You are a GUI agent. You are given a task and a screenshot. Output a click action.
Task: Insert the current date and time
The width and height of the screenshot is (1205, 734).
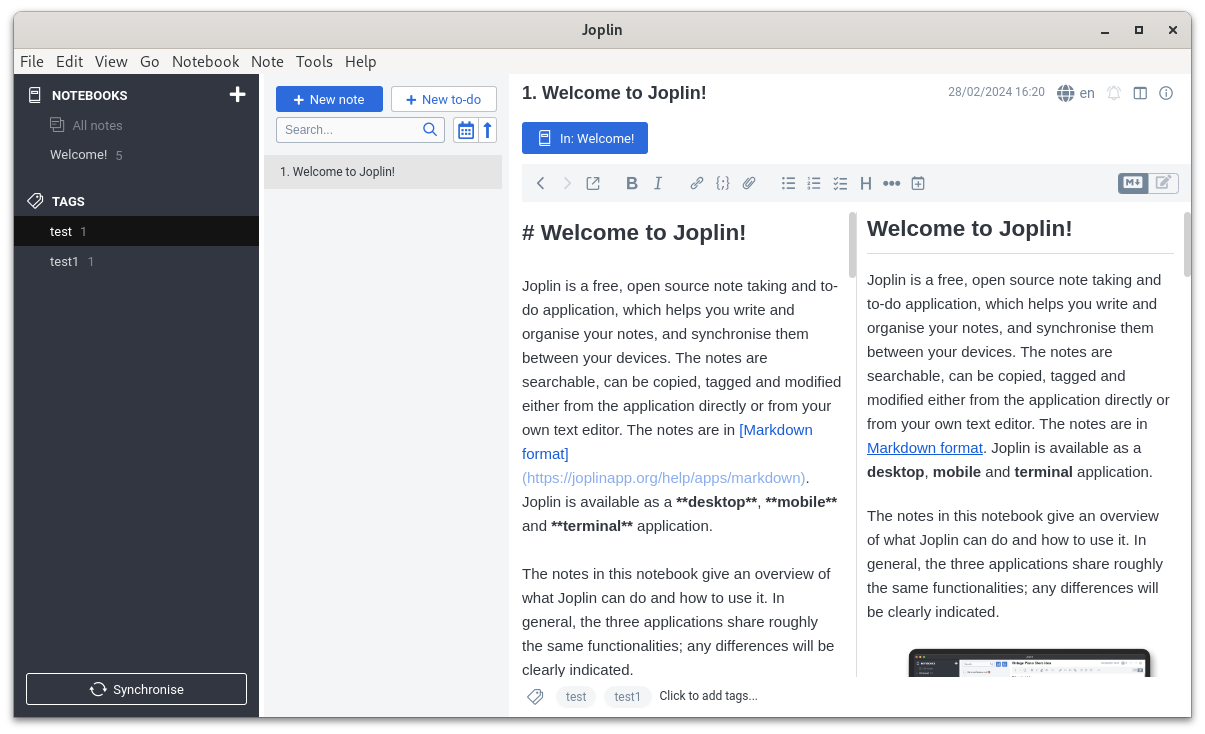tap(917, 183)
